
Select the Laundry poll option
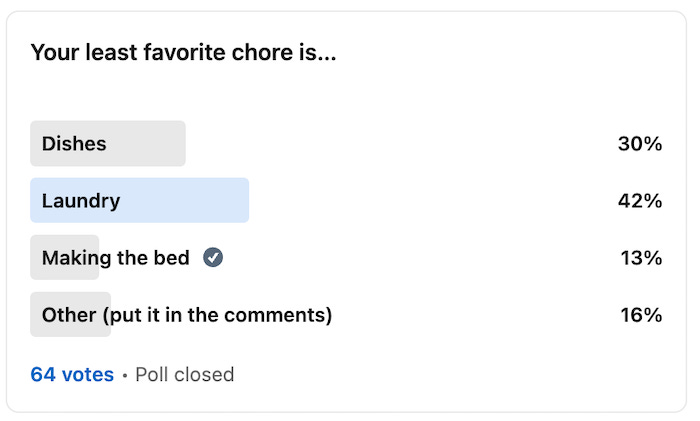(81, 201)
